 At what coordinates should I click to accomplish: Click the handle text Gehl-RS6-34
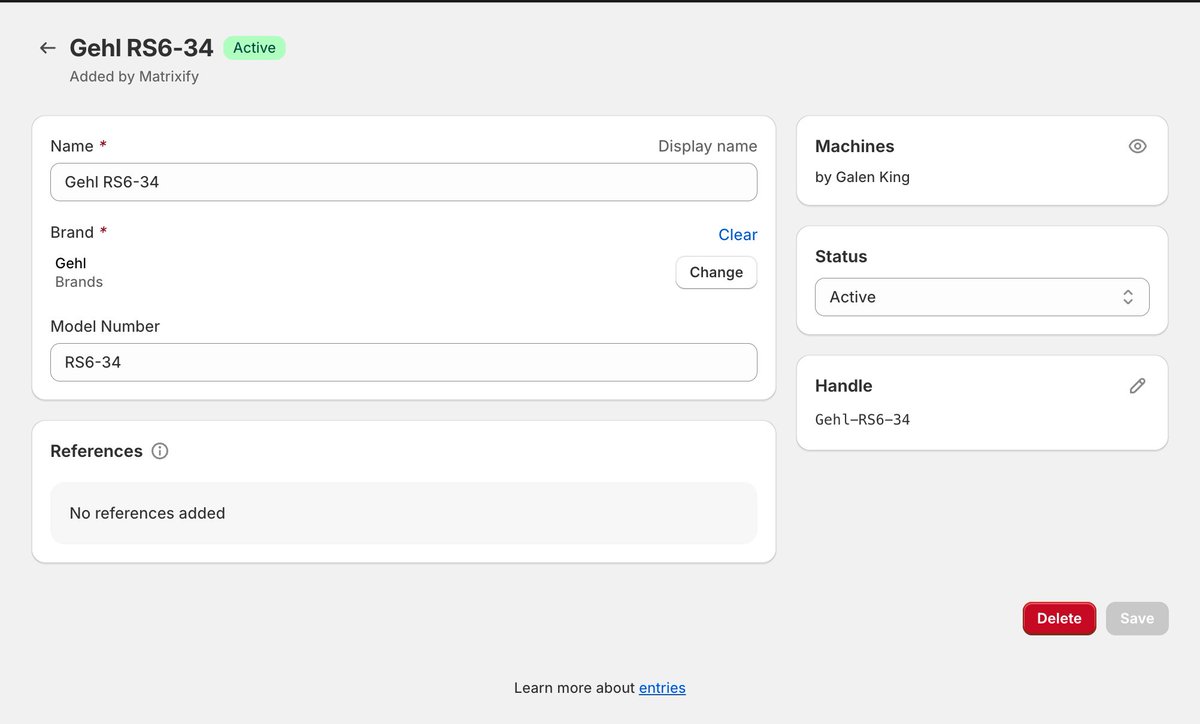[x=863, y=420]
